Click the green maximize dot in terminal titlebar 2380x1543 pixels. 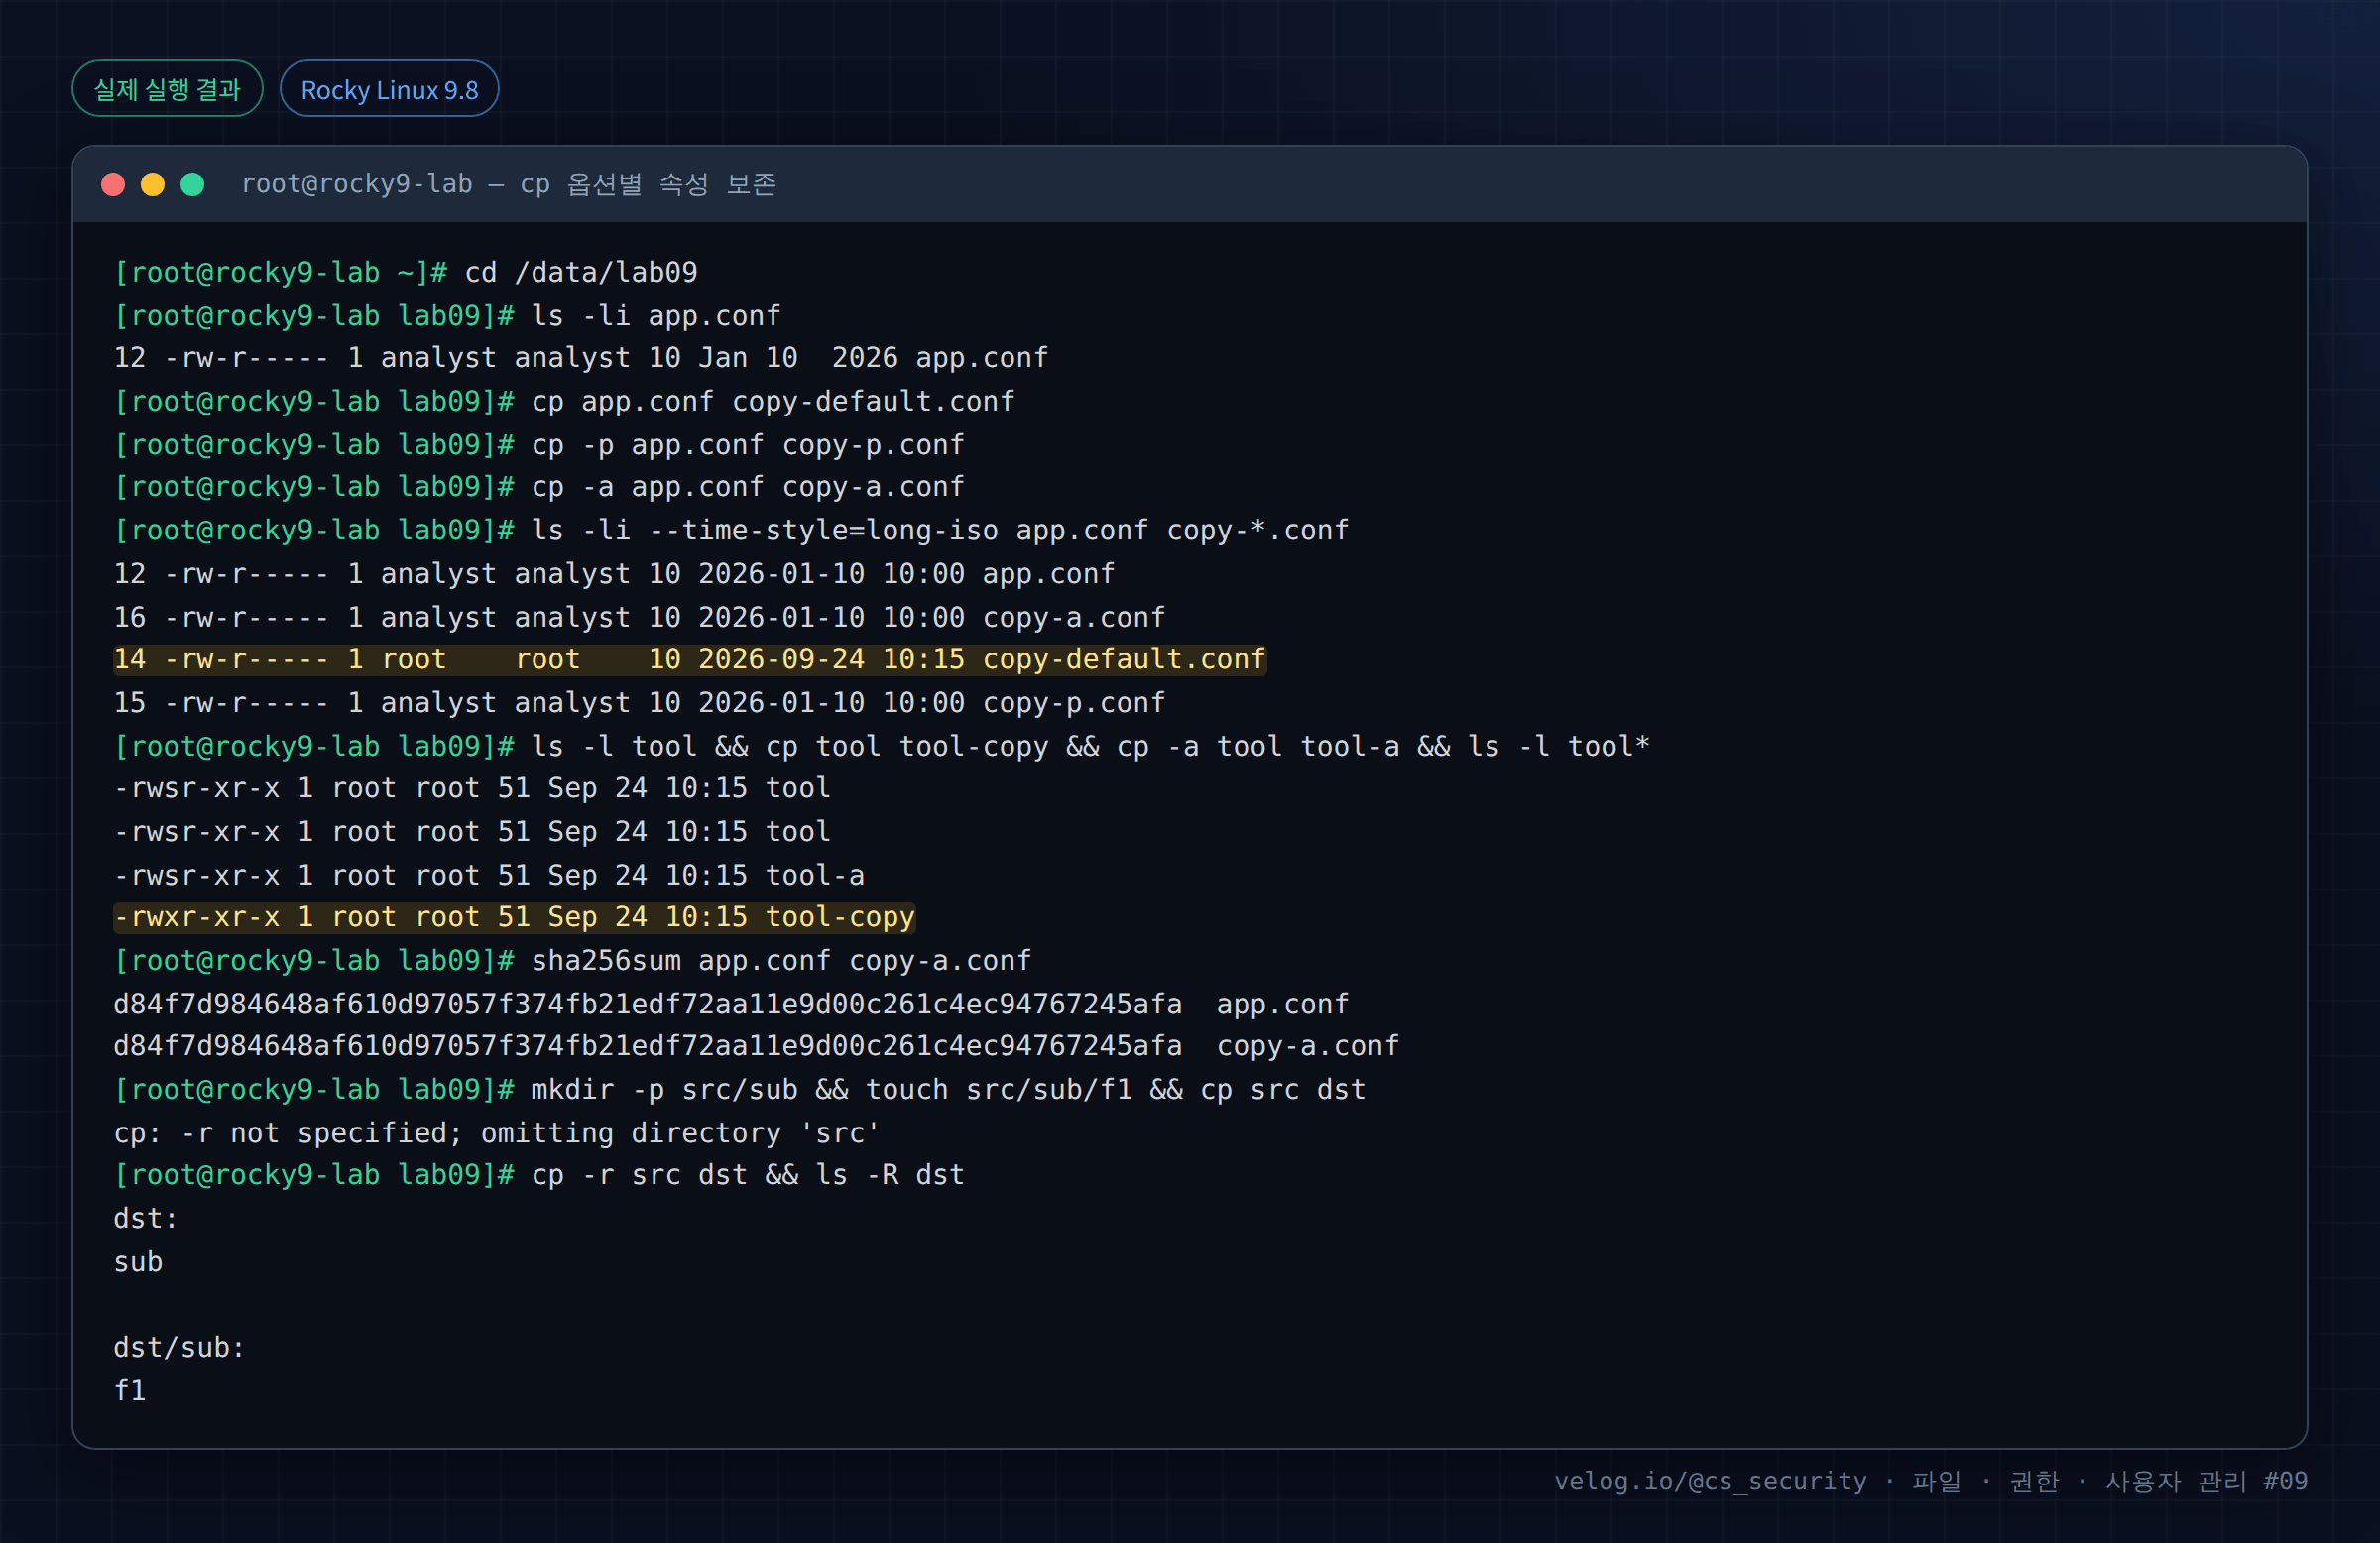coord(193,185)
